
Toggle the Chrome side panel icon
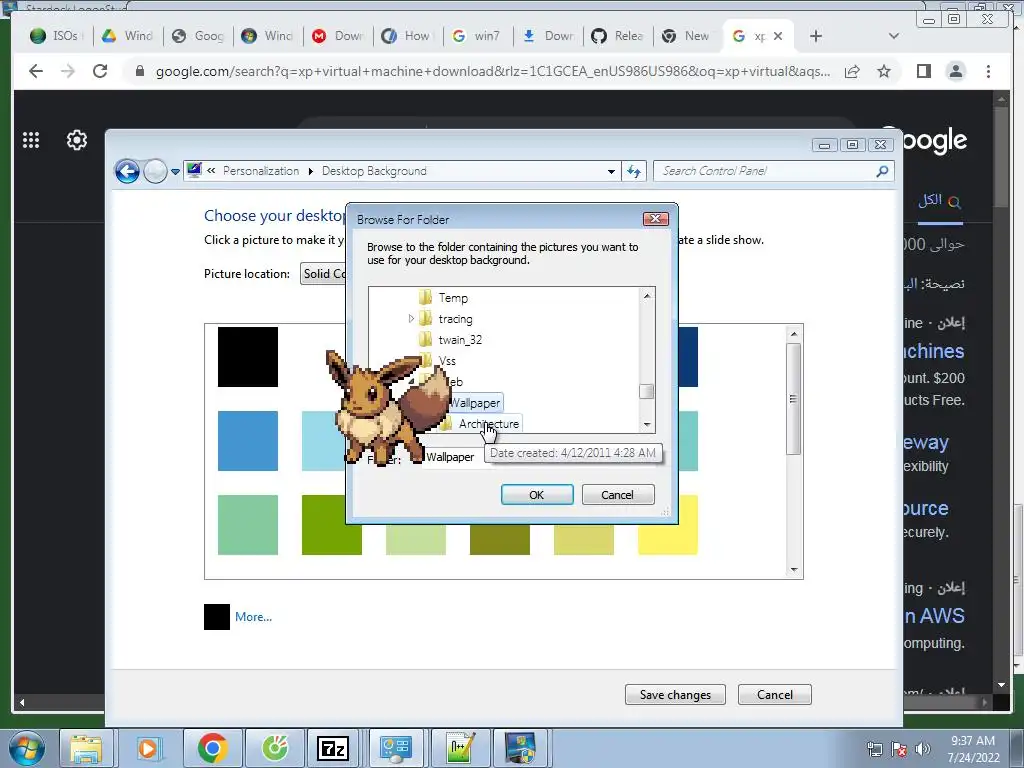click(923, 71)
